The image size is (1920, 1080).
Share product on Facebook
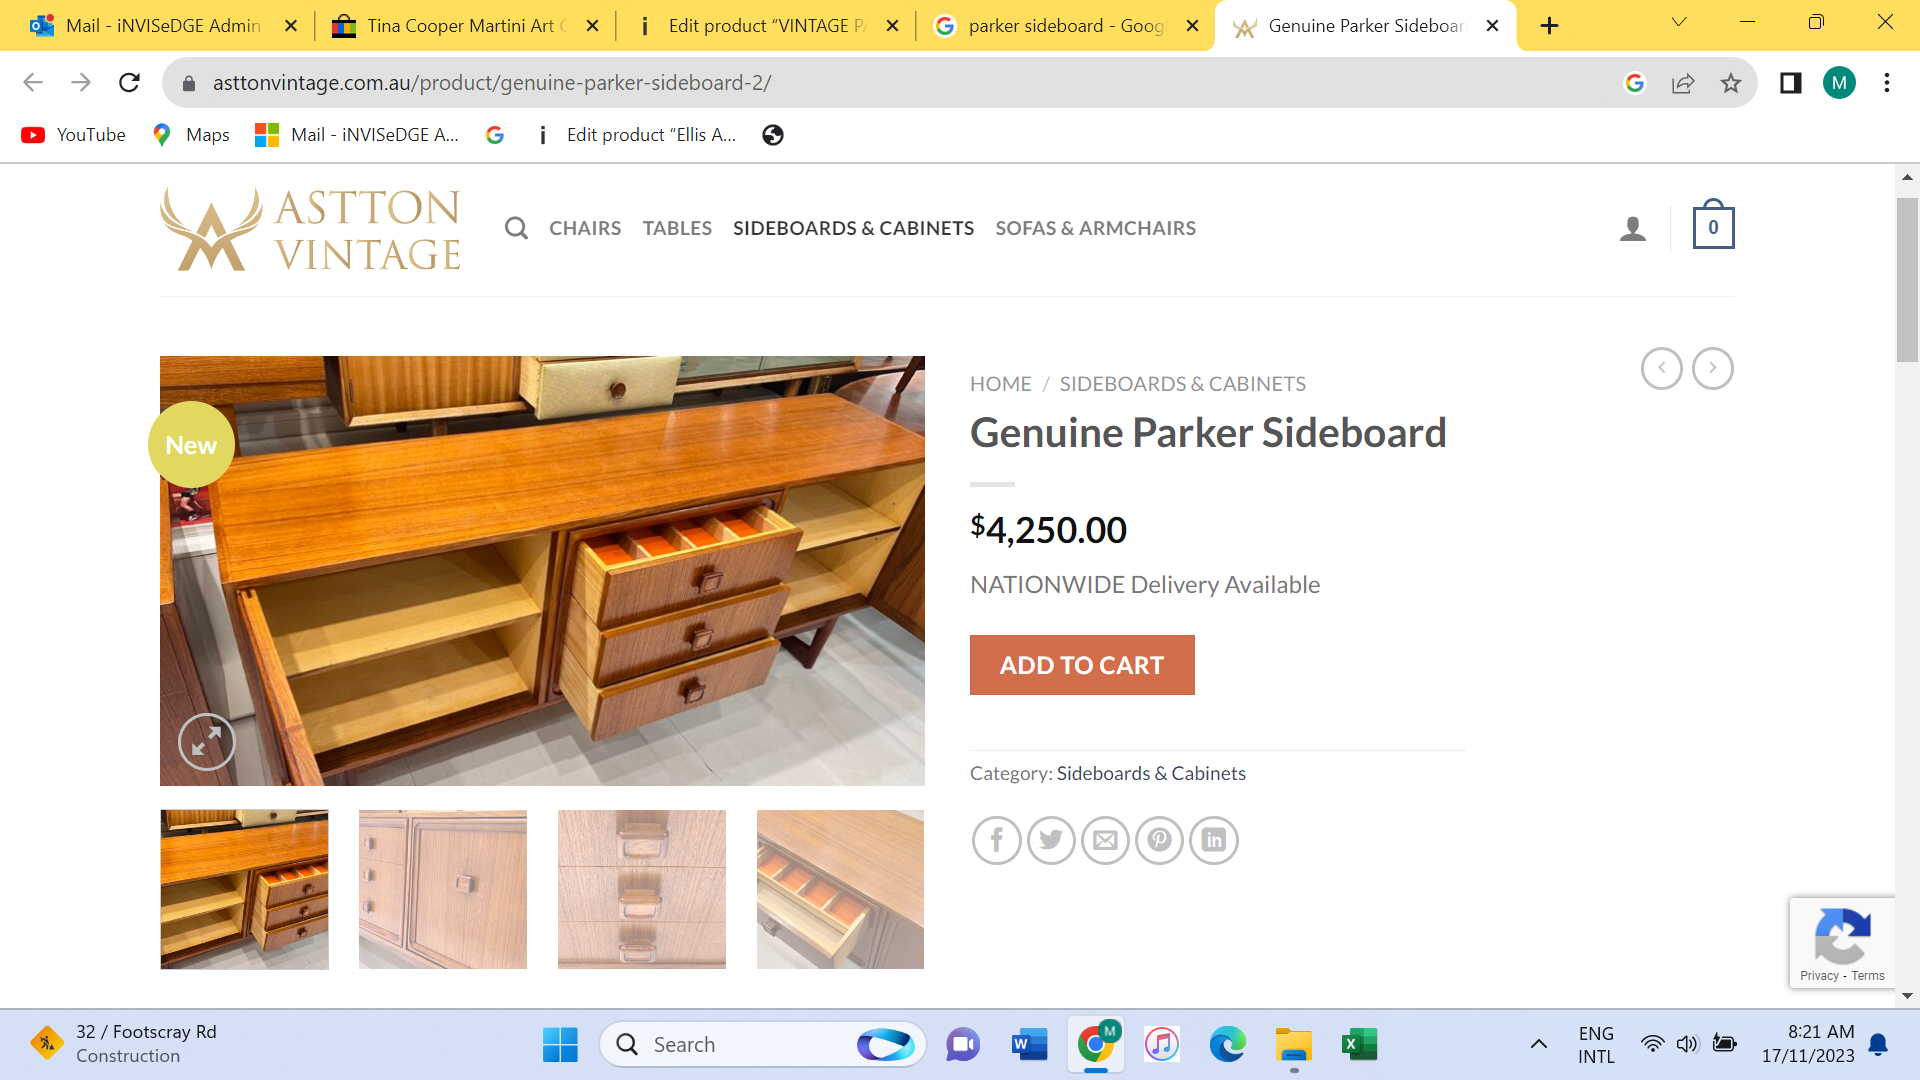click(996, 840)
